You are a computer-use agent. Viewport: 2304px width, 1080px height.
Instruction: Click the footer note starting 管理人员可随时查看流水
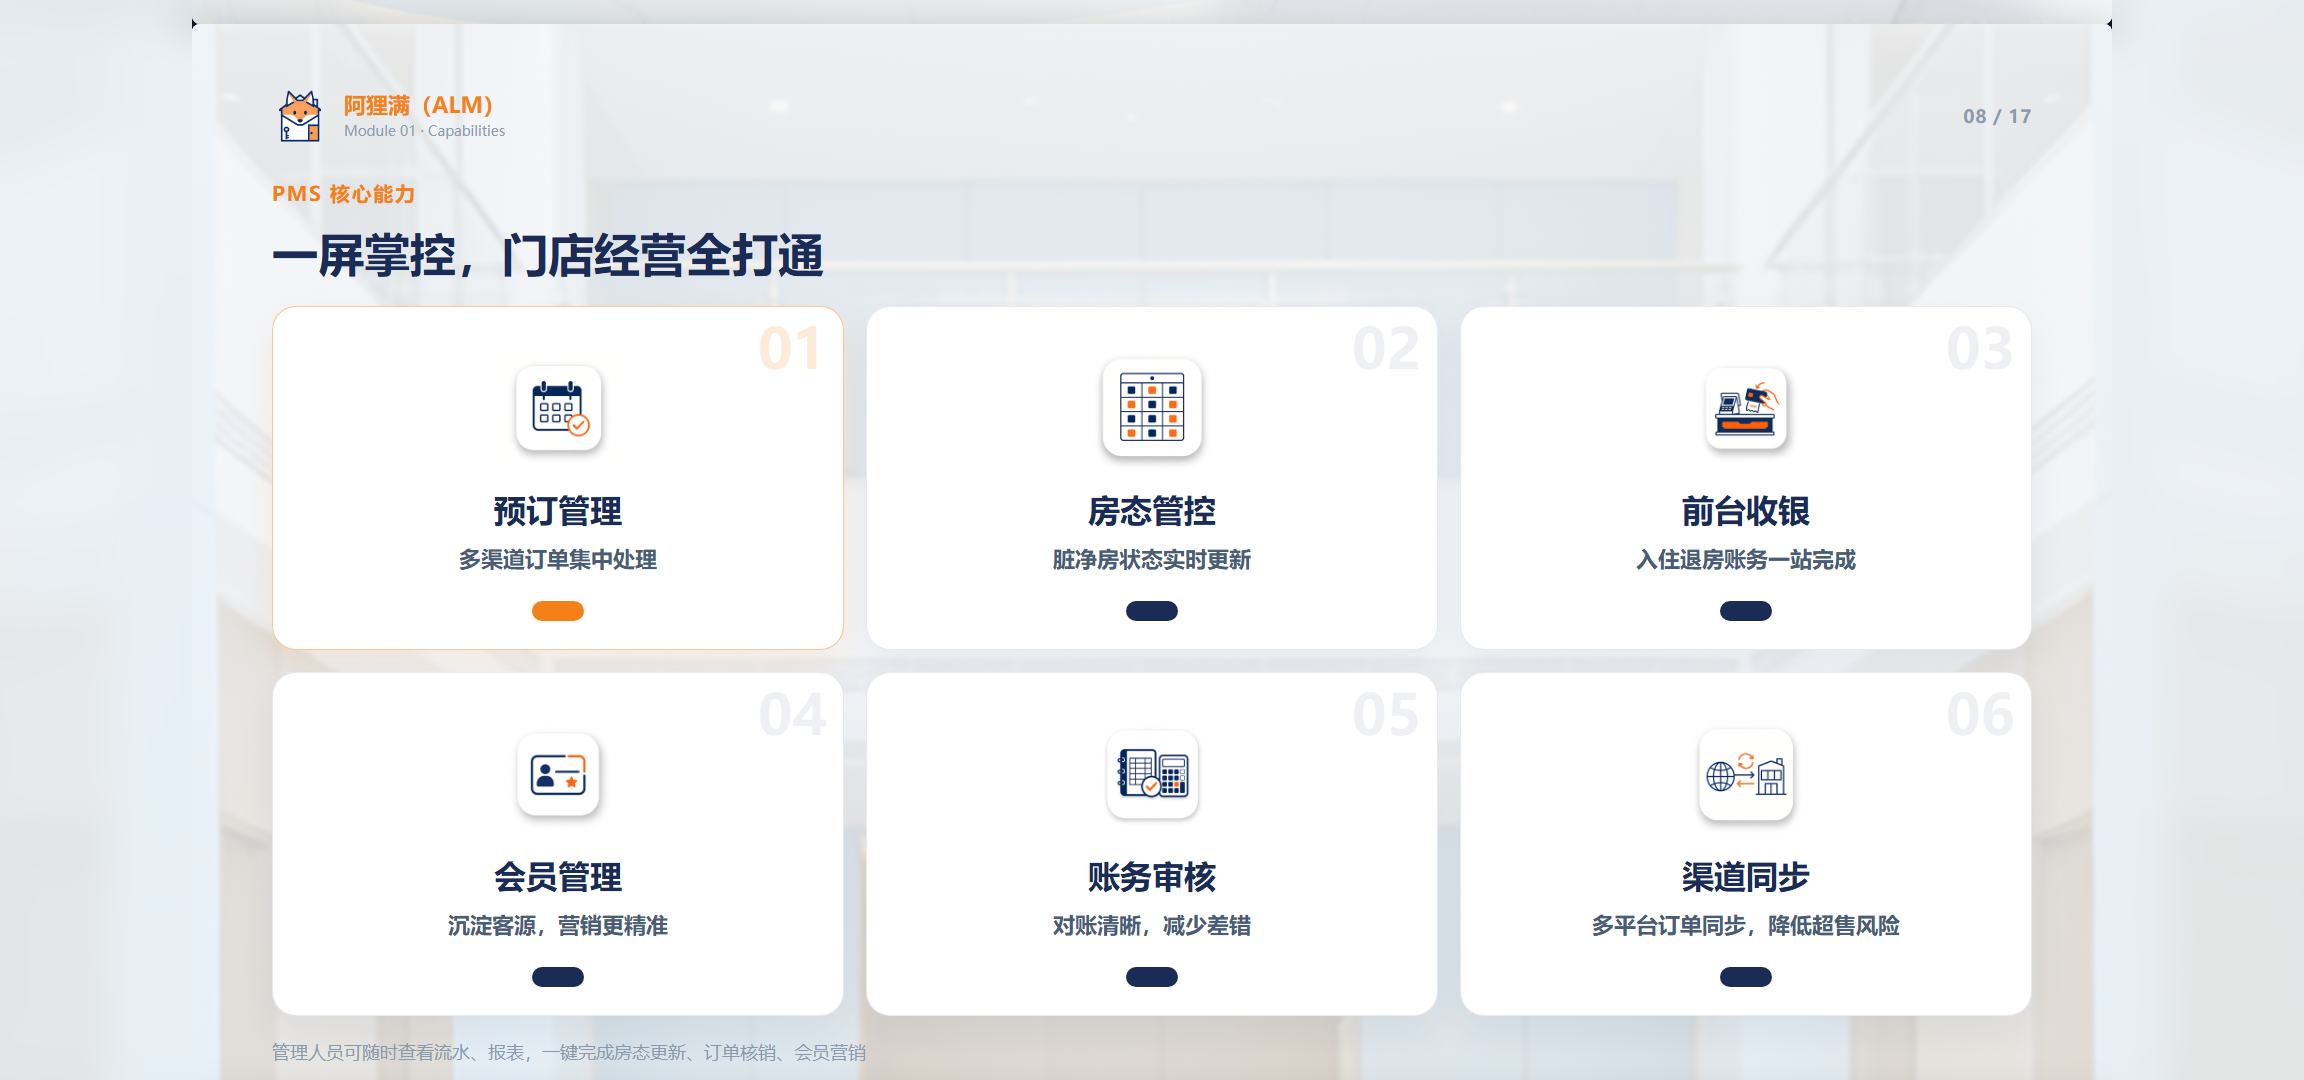pyautogui.click(x=569, y=1052)
